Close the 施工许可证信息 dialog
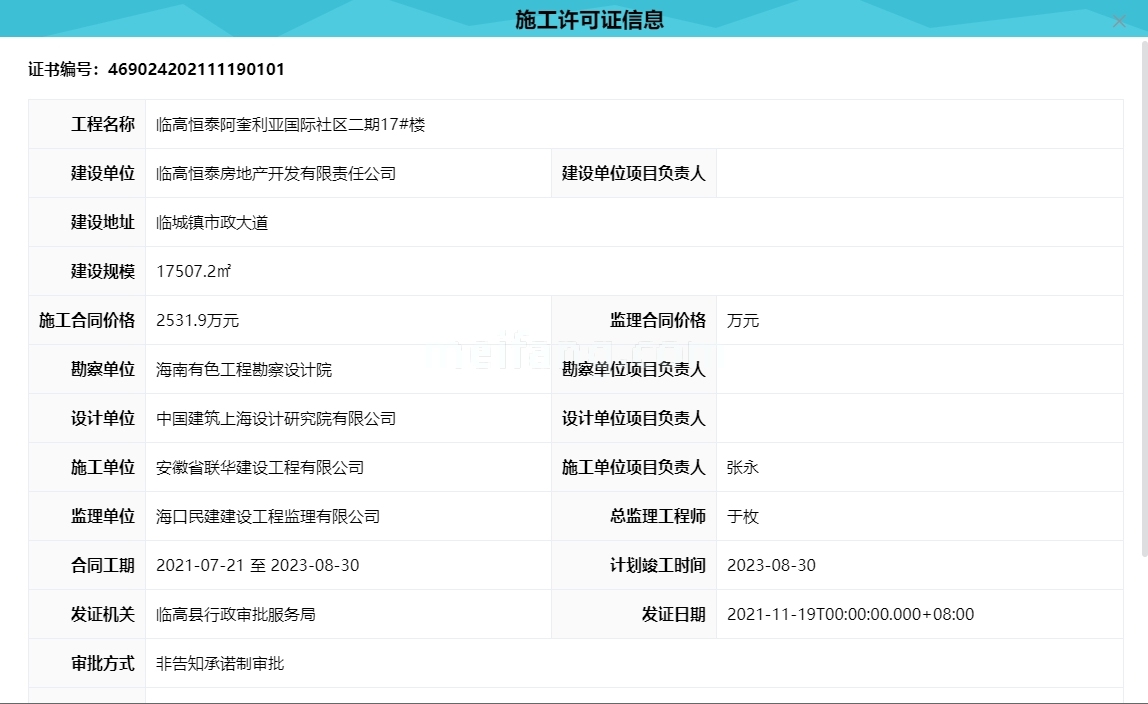 [x=1119, y=21]
